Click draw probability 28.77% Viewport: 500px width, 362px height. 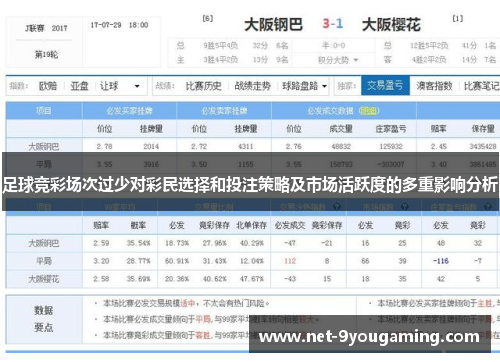[138, 261]
